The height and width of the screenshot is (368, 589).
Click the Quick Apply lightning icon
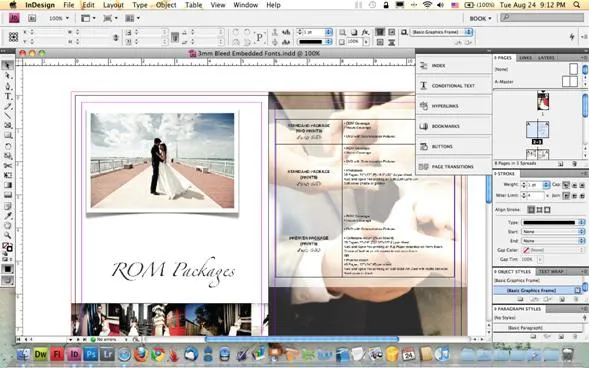tap(572, 36)
